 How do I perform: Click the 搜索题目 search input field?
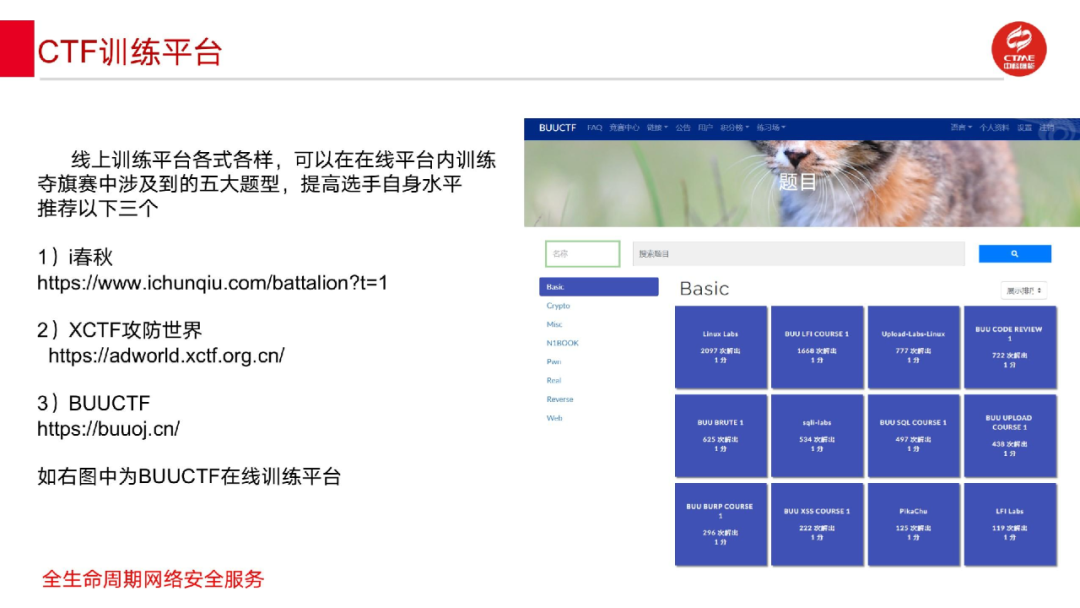tap(798, 254)
